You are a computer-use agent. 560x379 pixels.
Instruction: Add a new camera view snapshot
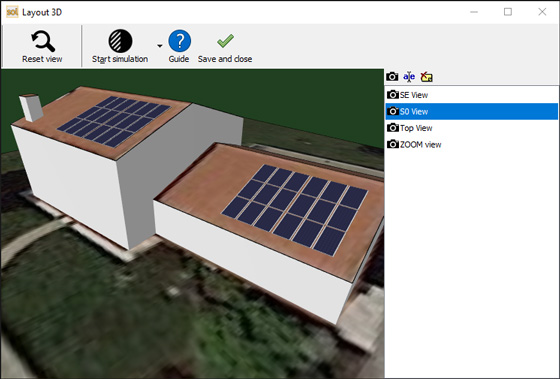point(392,76)
